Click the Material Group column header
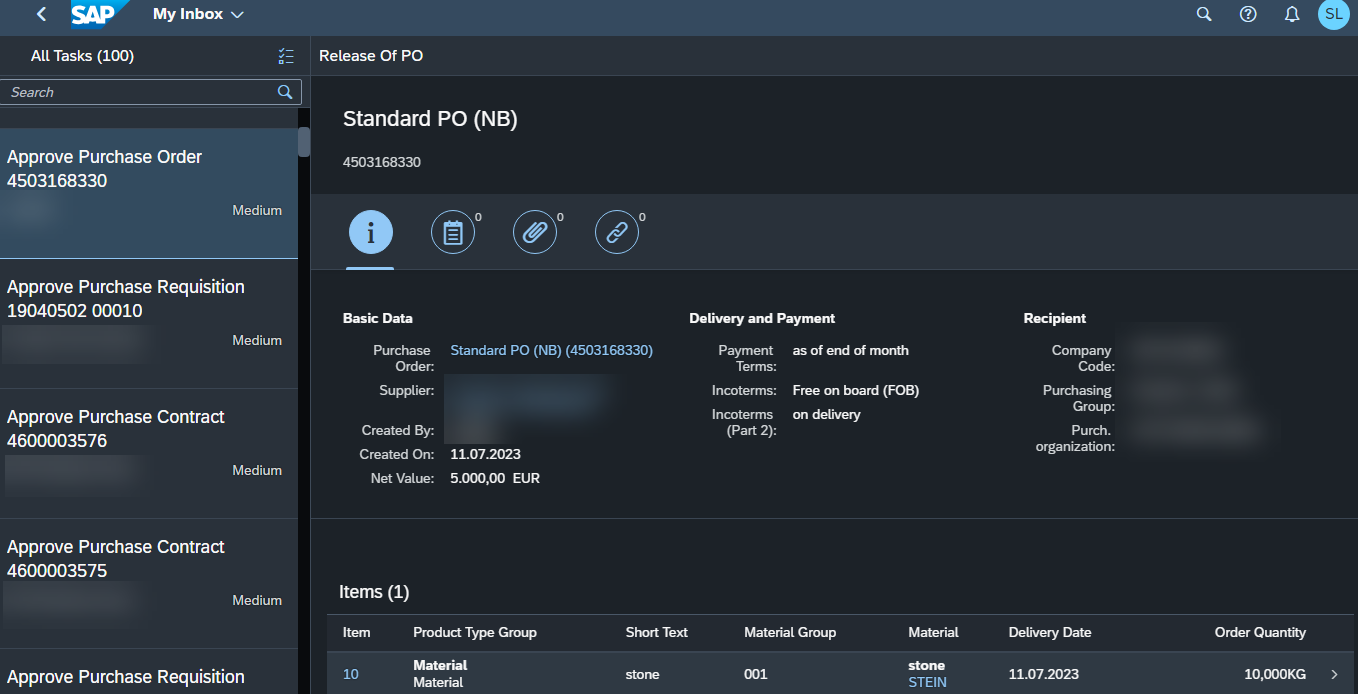 coord(790,632)
